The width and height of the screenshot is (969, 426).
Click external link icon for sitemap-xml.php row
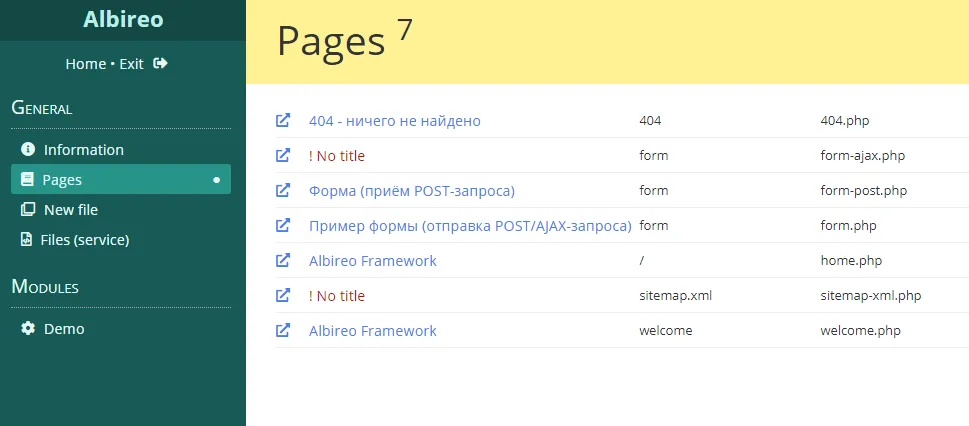tap(283, 296)
